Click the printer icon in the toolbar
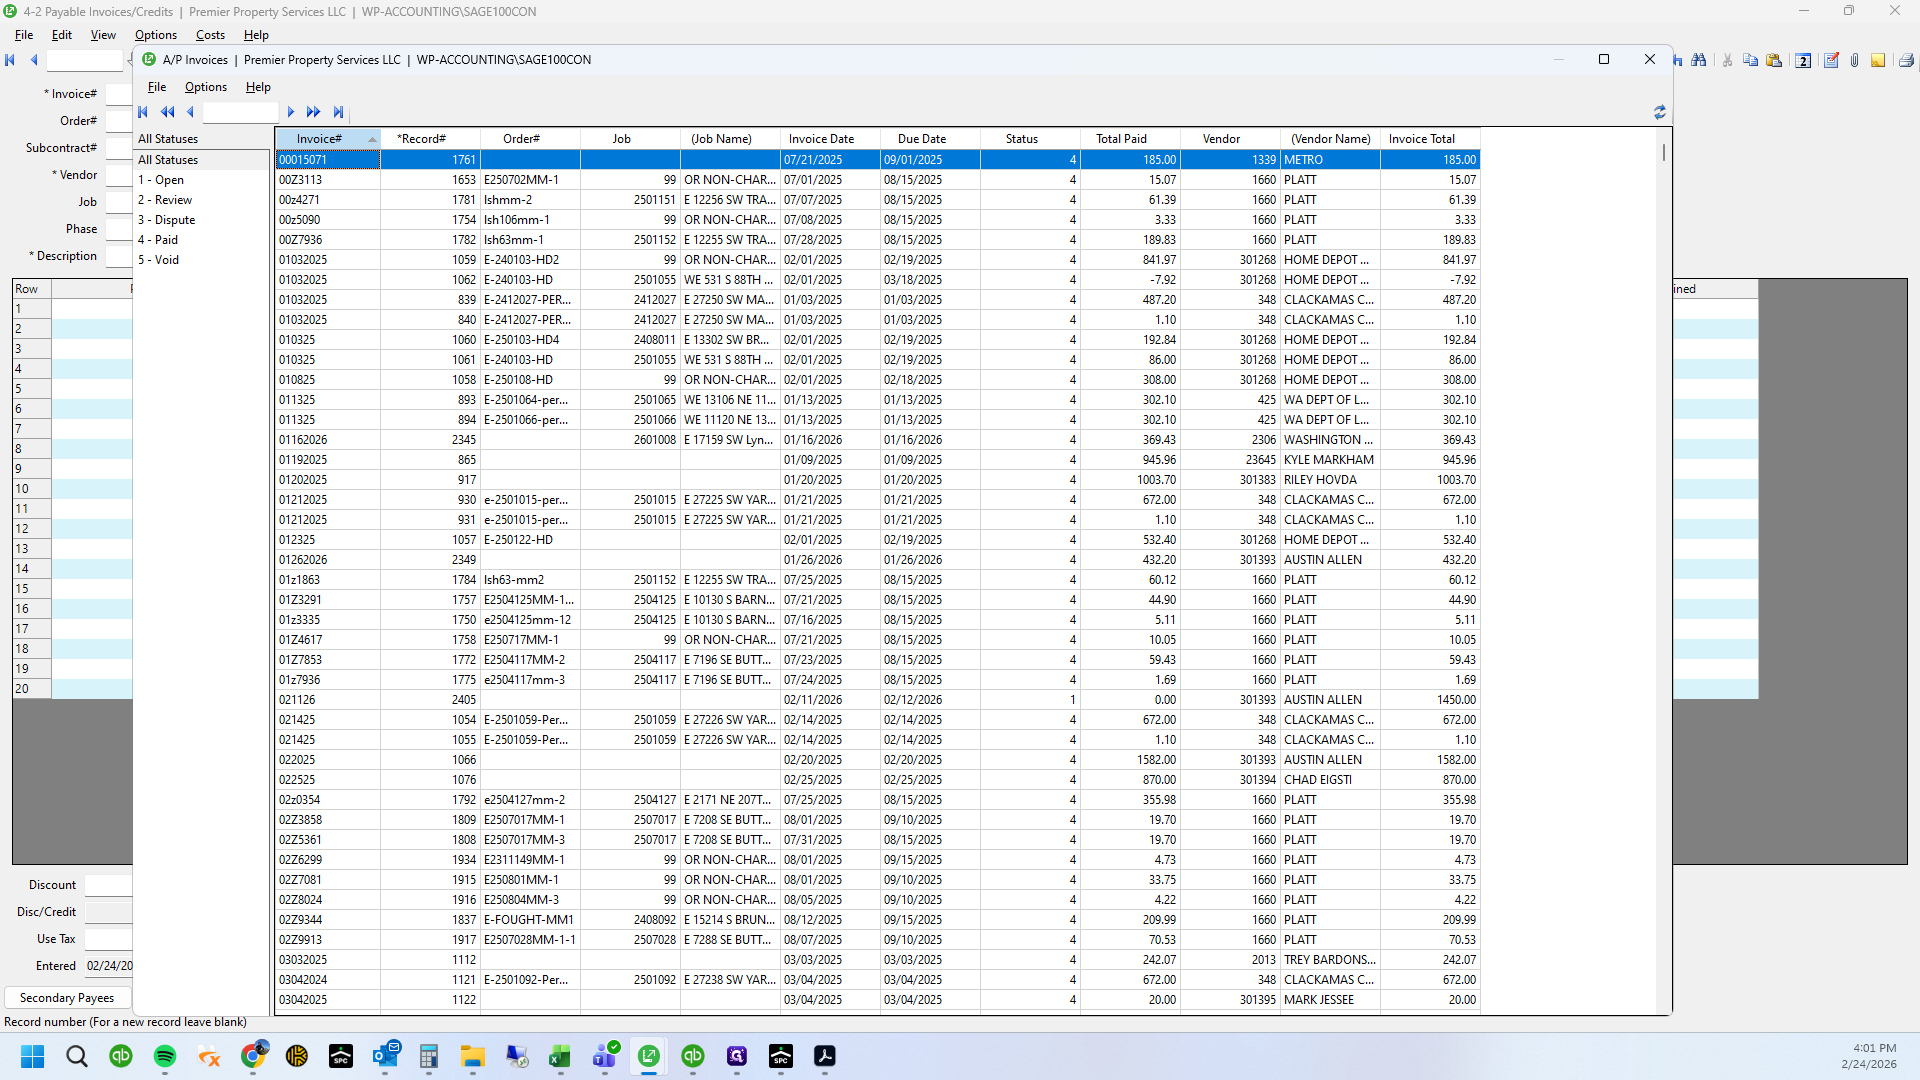This screenshot has height=1080, width=1920. click(x=1906, y=60)
